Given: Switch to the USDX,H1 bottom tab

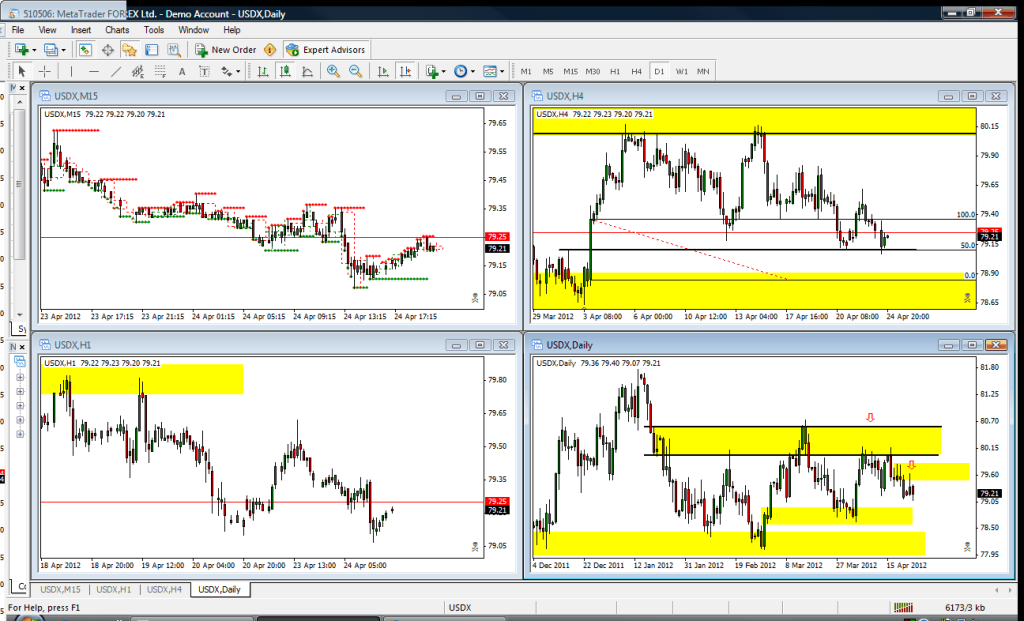Looking at the screenshot, I should click(114, 590).
